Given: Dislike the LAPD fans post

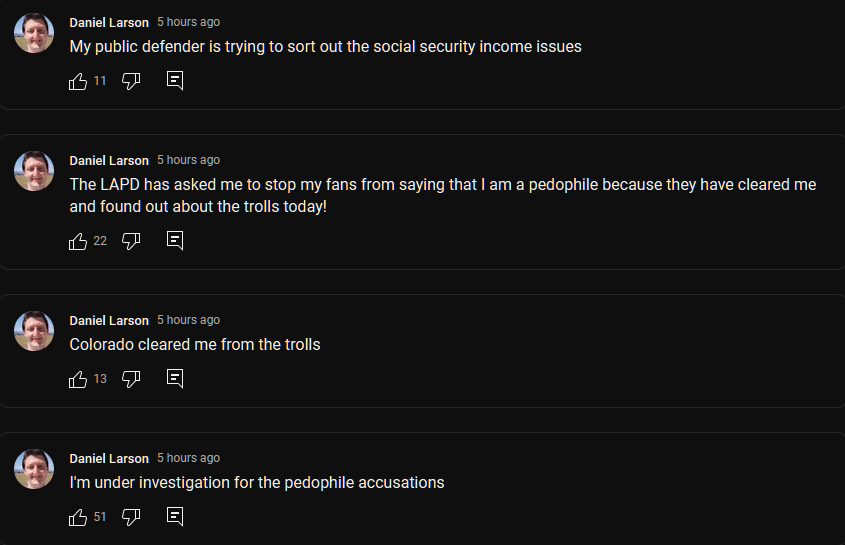Looking at the screenshot, I should pos(131,241).
